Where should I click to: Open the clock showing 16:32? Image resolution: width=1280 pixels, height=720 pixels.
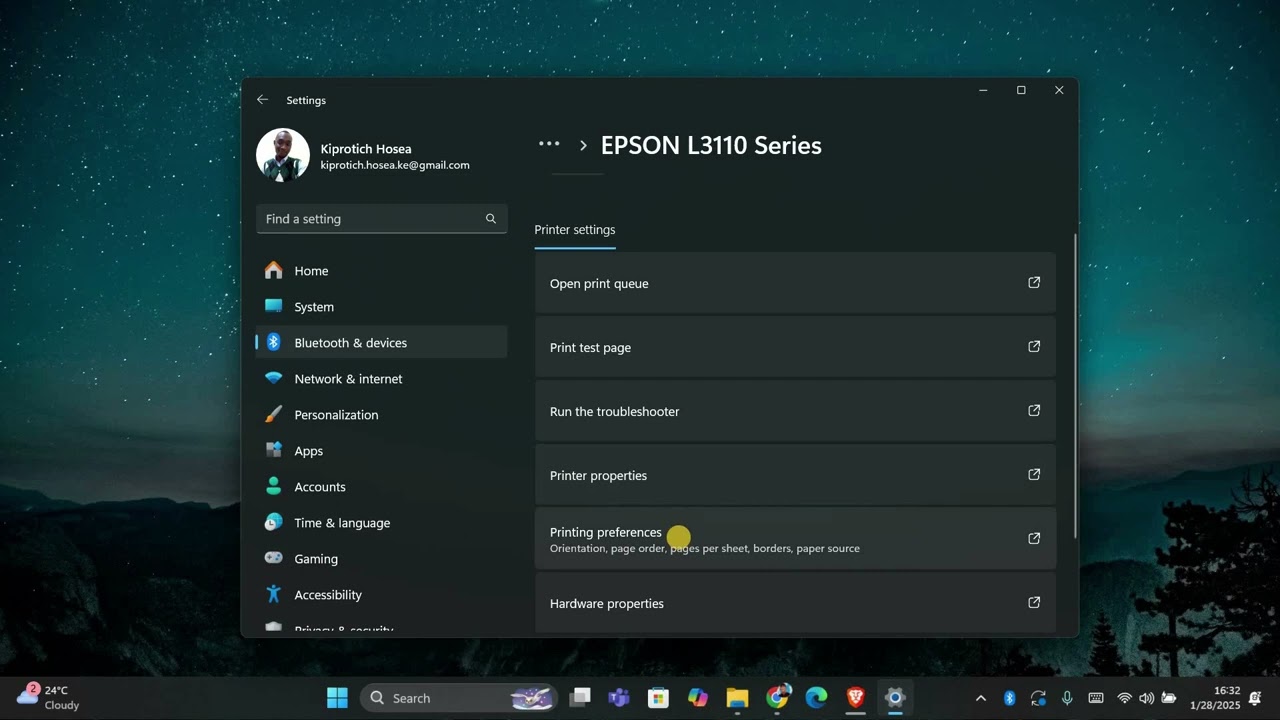coord(1215,697)
